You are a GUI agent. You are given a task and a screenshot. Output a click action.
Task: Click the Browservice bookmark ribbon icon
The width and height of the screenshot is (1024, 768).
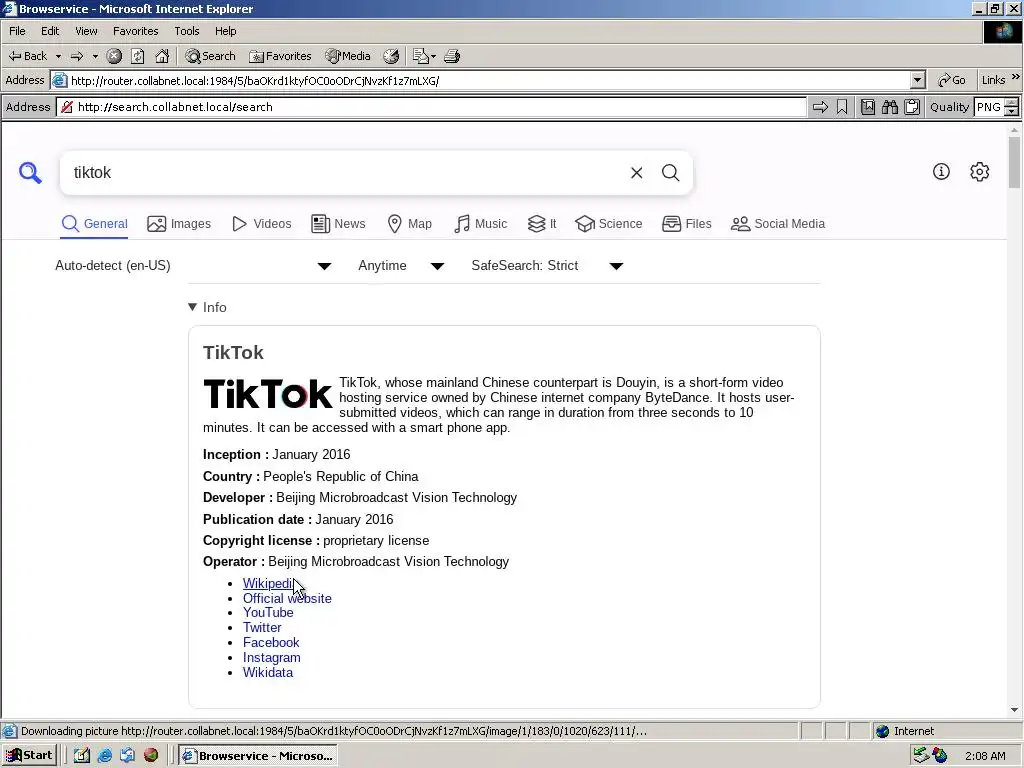(842, 107)
